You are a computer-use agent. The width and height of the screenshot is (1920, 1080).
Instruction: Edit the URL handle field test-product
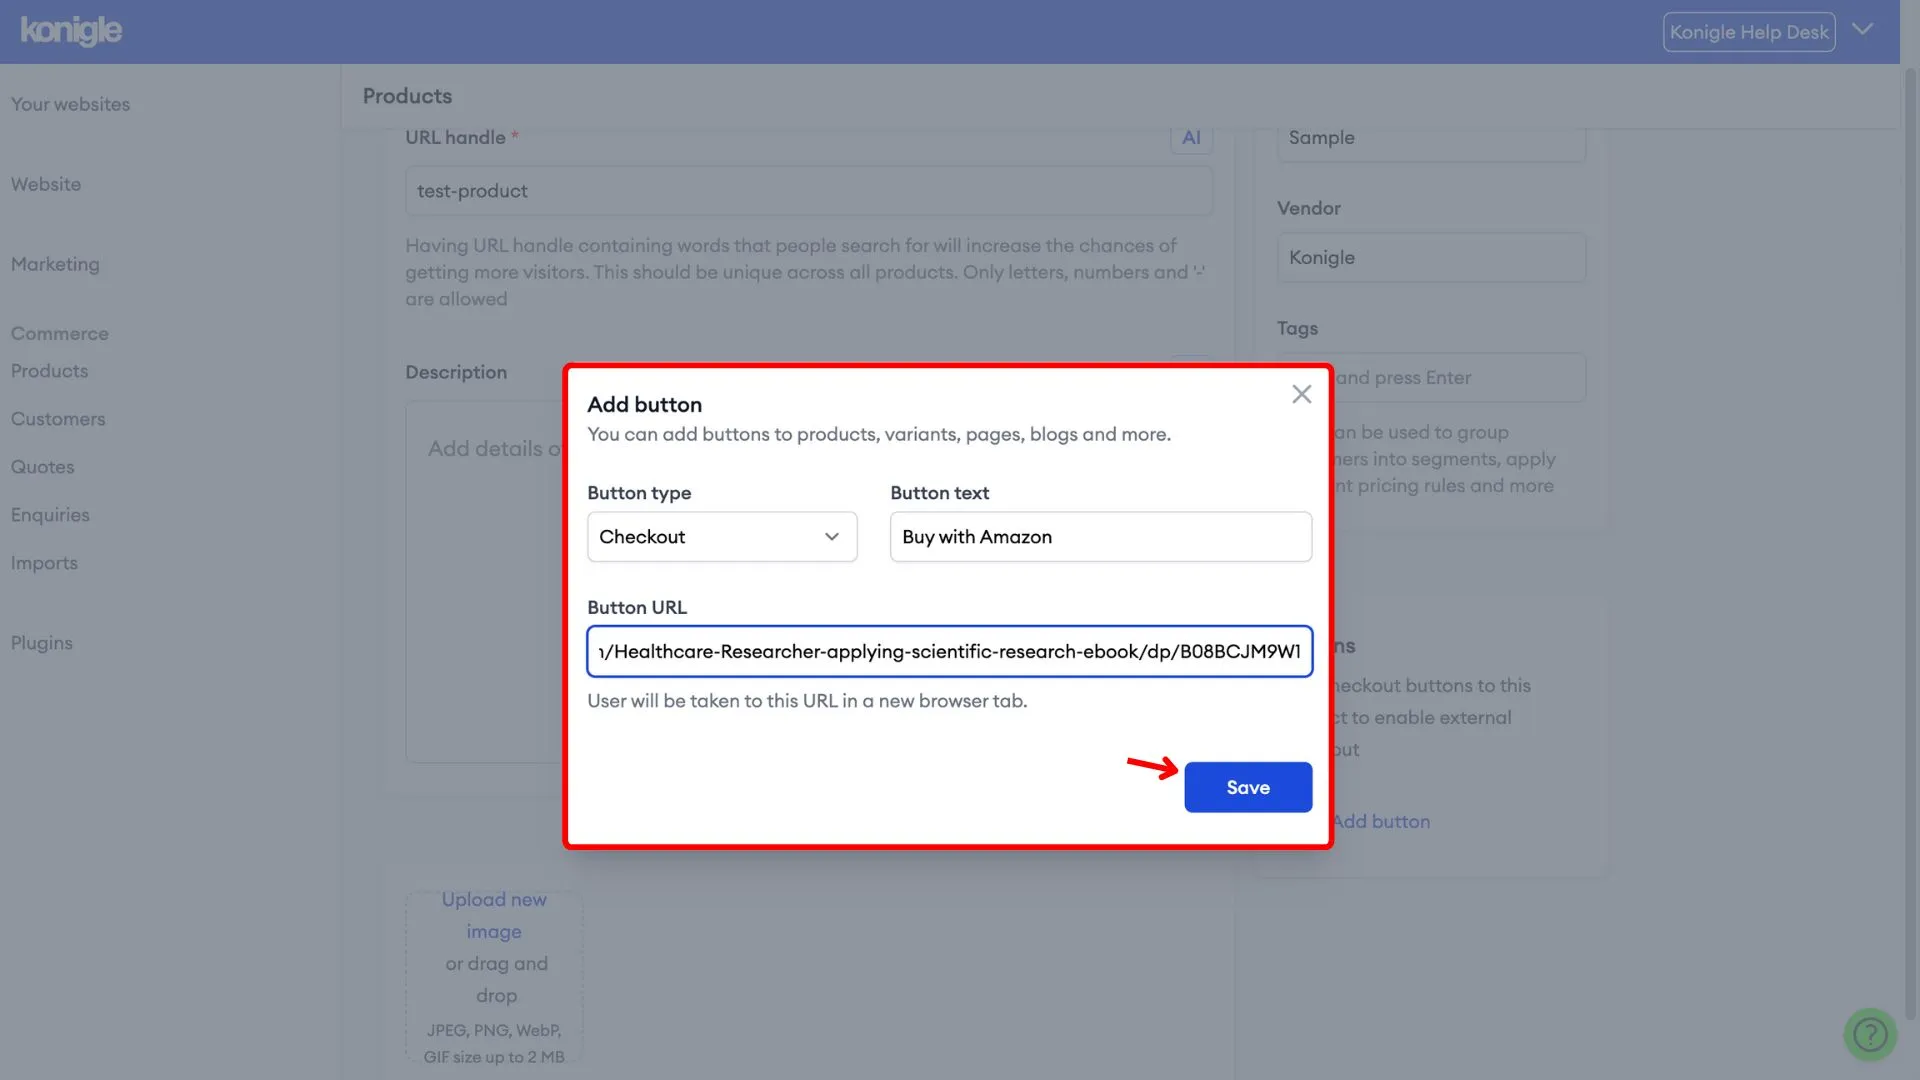coord(808,191)
